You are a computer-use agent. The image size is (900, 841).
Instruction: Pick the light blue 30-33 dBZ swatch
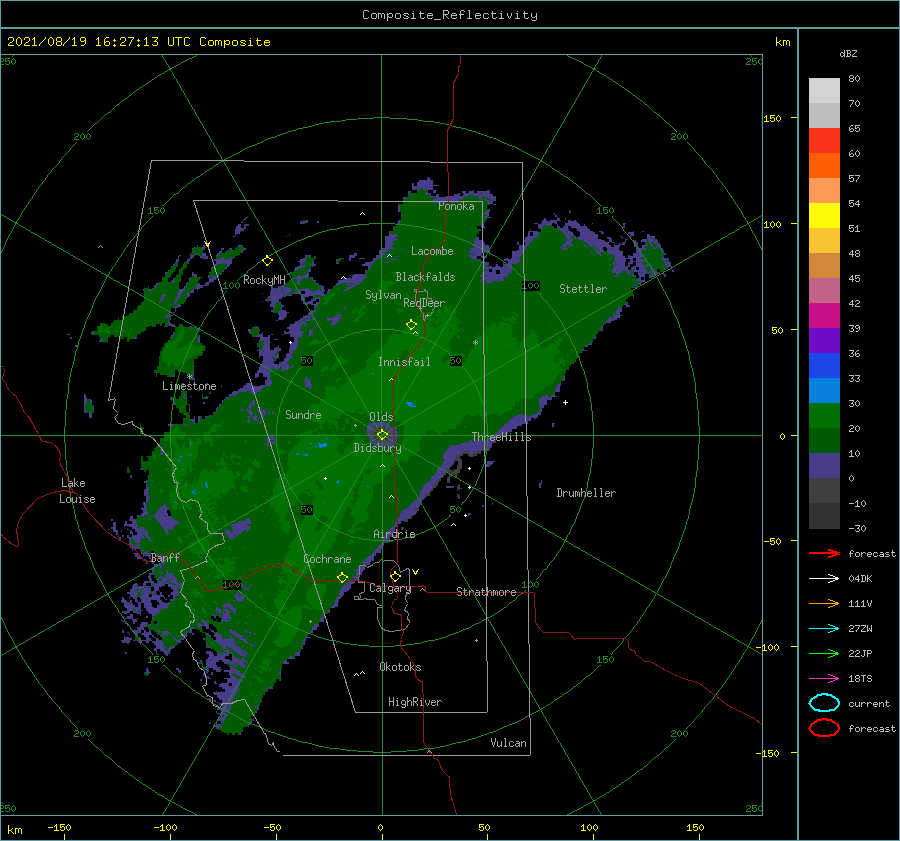pos(824,390)
